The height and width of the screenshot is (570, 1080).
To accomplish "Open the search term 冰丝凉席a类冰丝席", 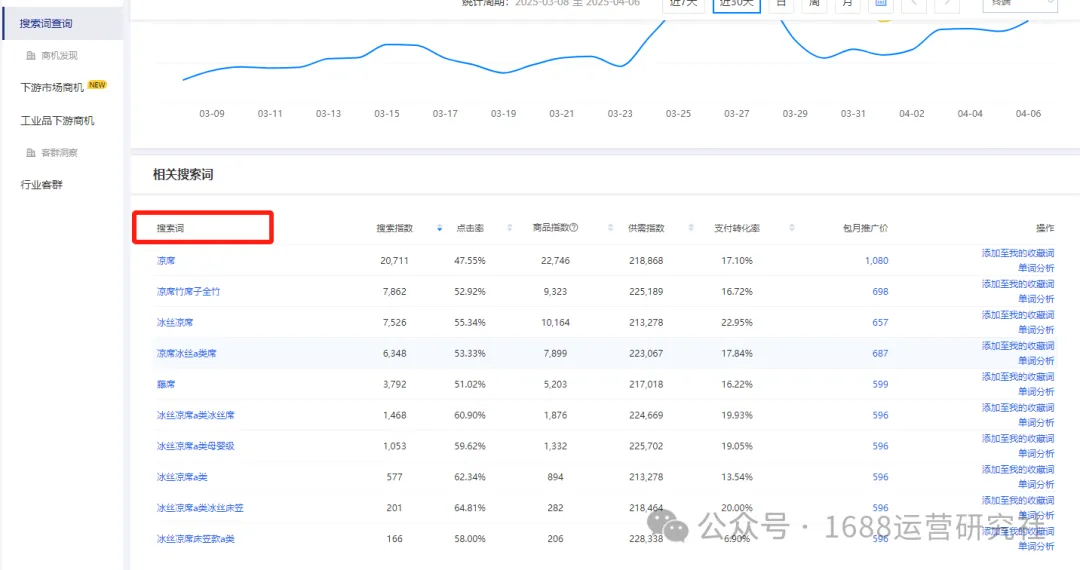I will coord(196,416).
